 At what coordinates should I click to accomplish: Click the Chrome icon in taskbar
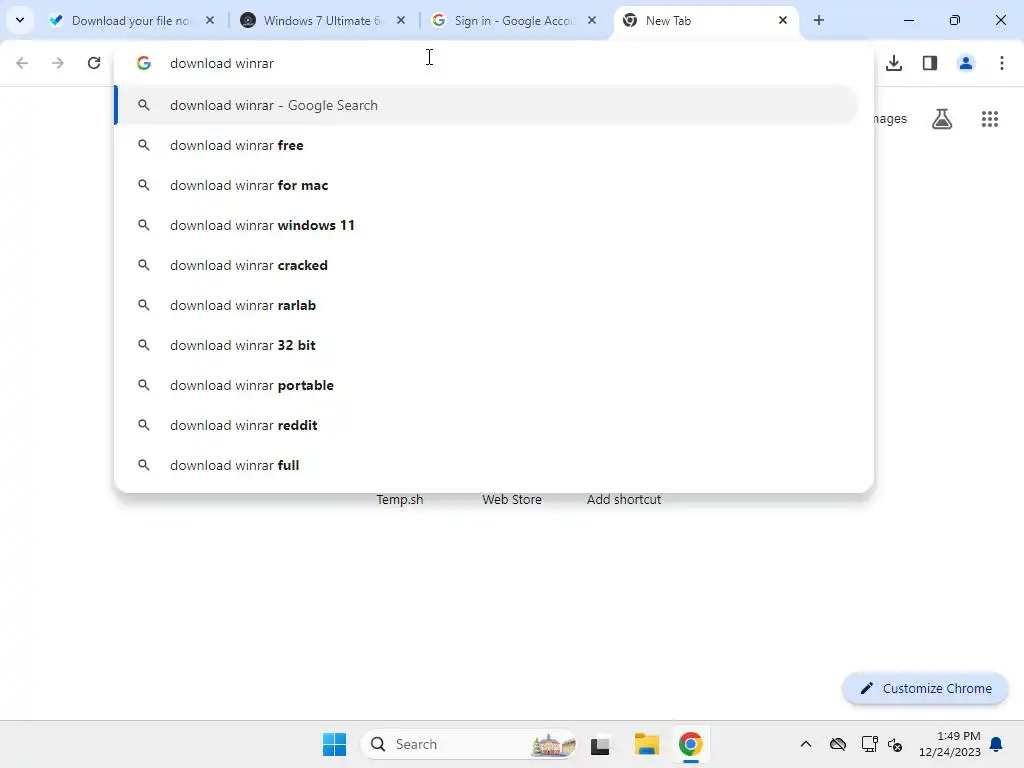click(x=690, y=744)
